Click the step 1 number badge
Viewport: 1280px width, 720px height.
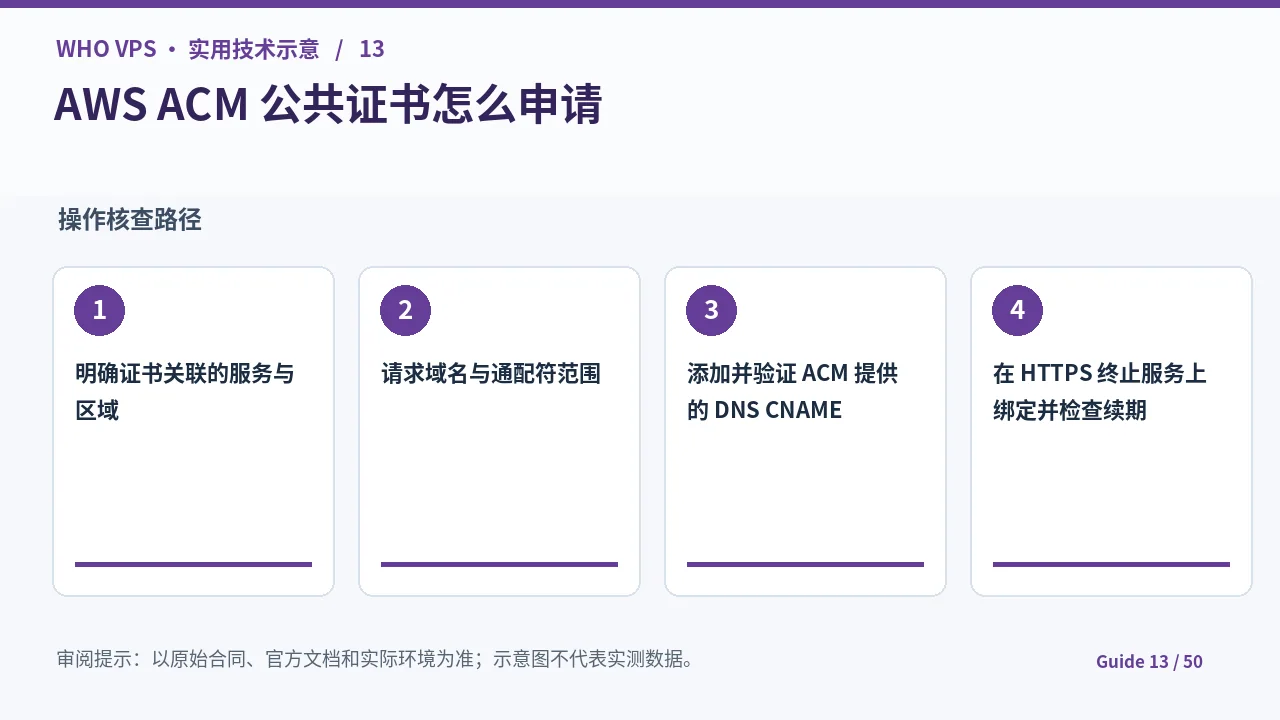click(99, 310)
